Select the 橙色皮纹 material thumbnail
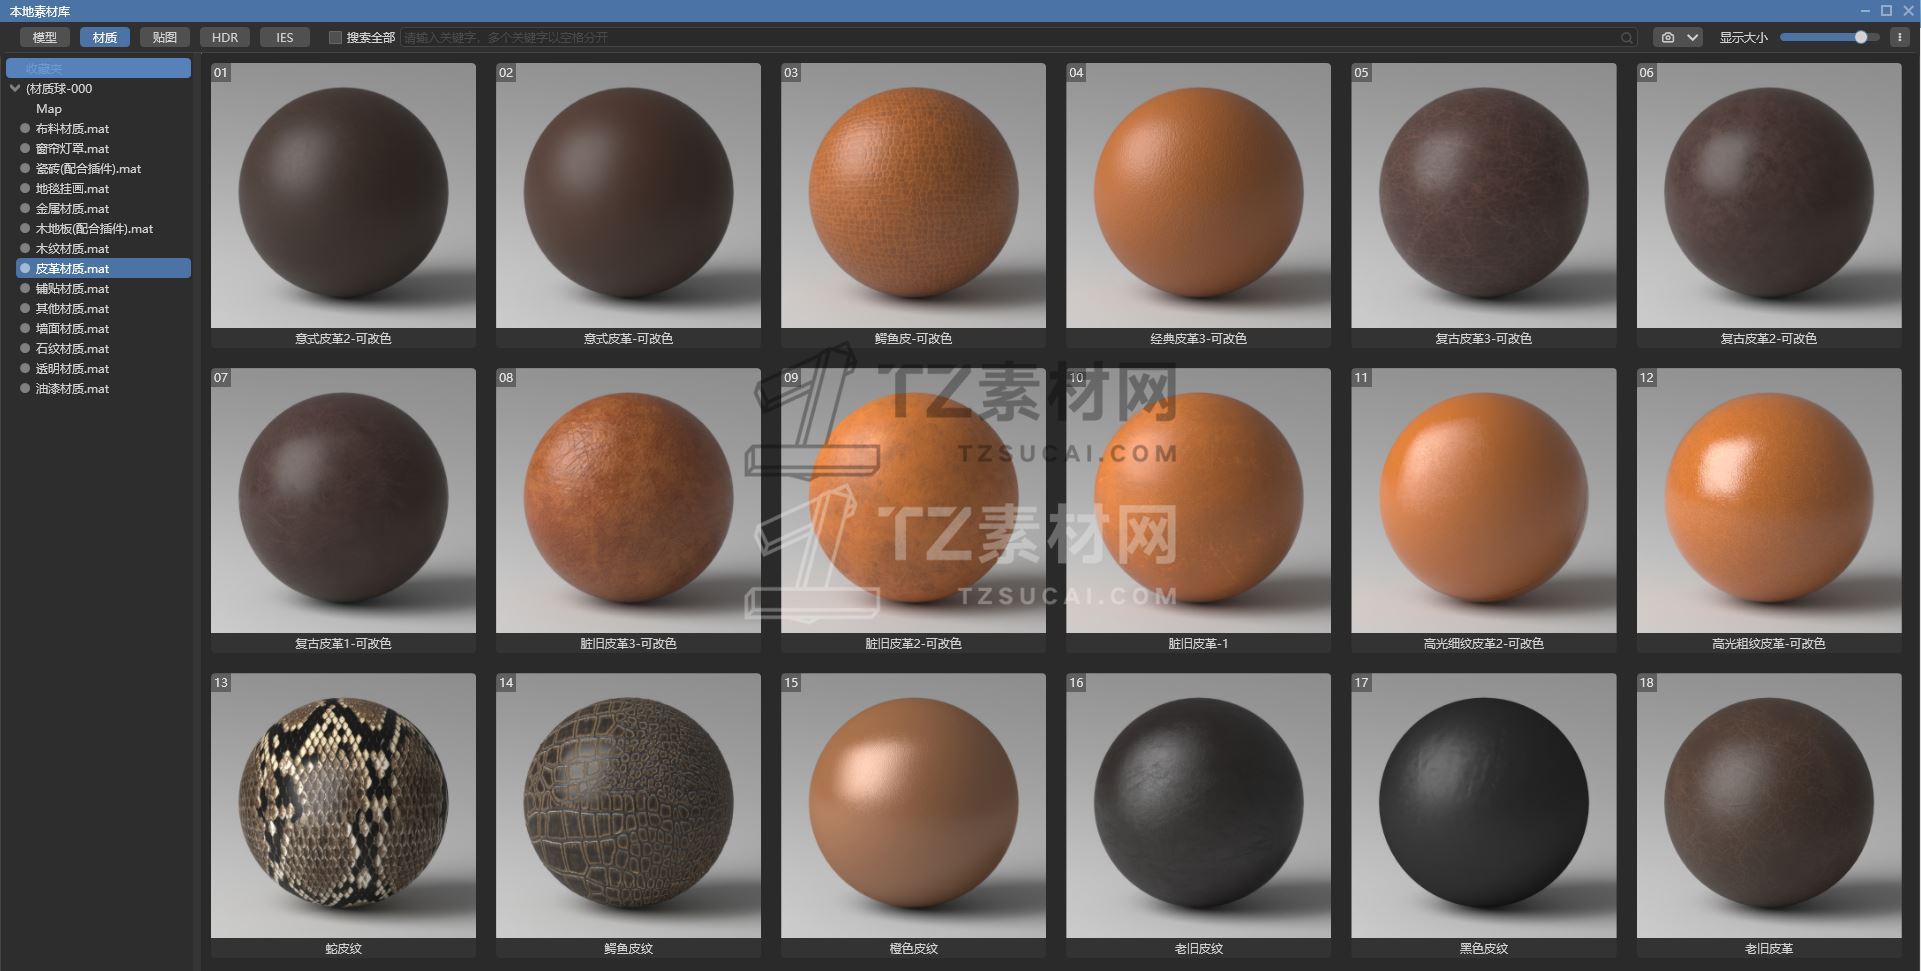1921x971 pixels. pos(913,806)
